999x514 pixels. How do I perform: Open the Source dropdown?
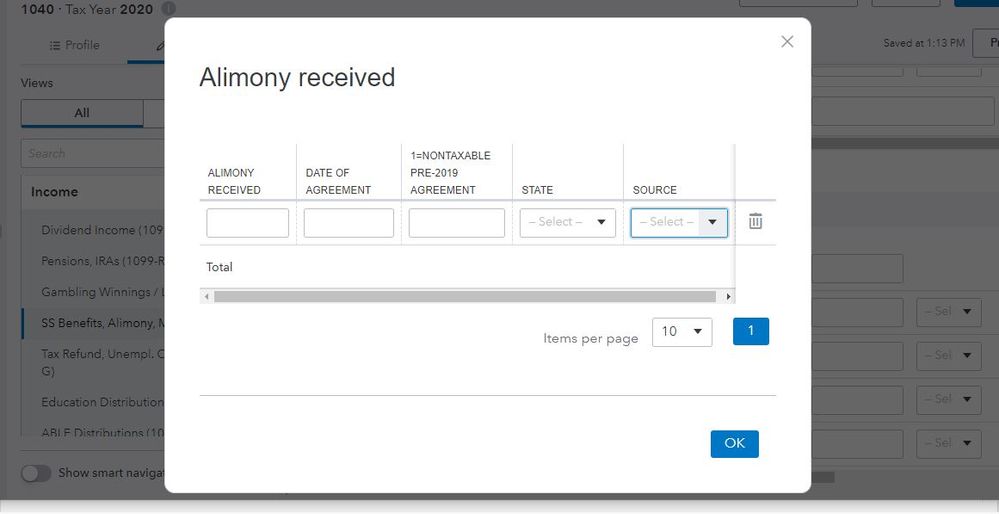click(678, 222)
